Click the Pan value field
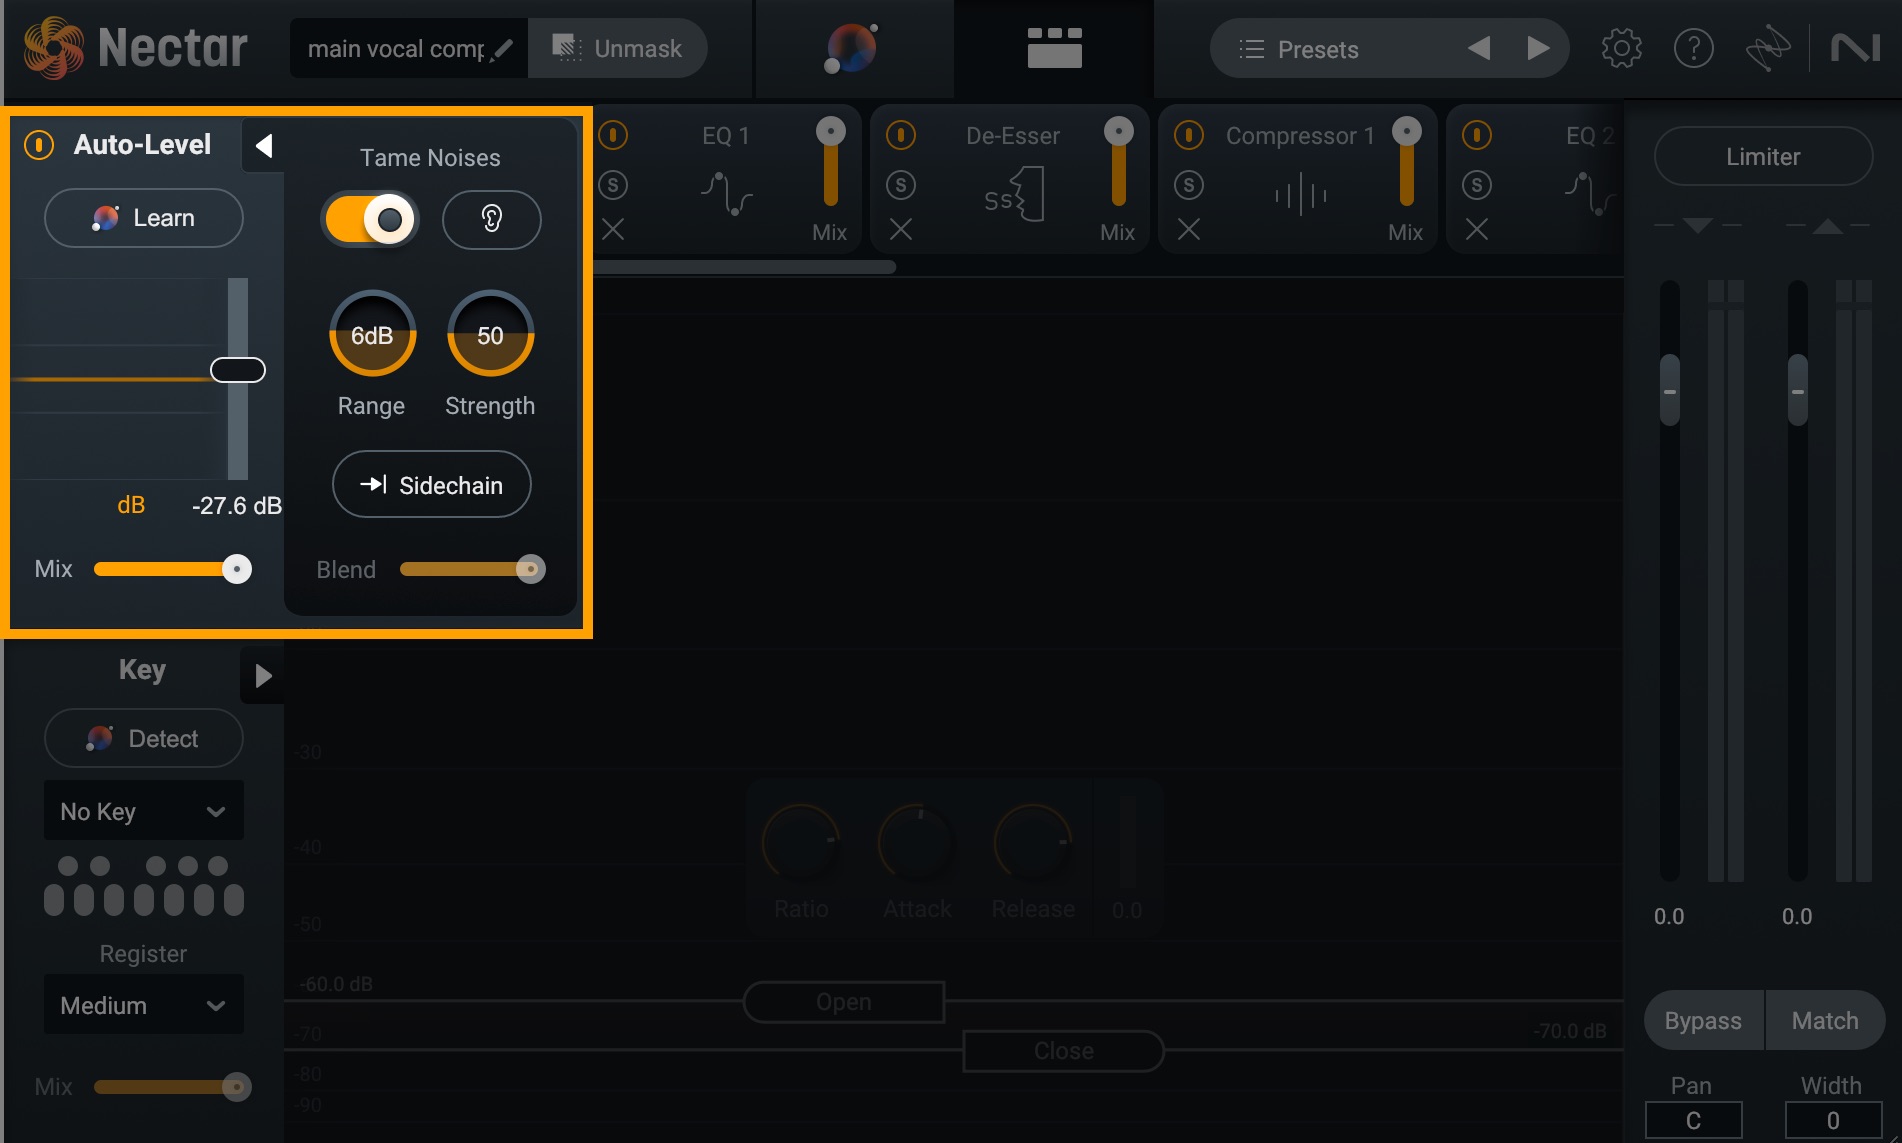 tap(1693, 1120)
